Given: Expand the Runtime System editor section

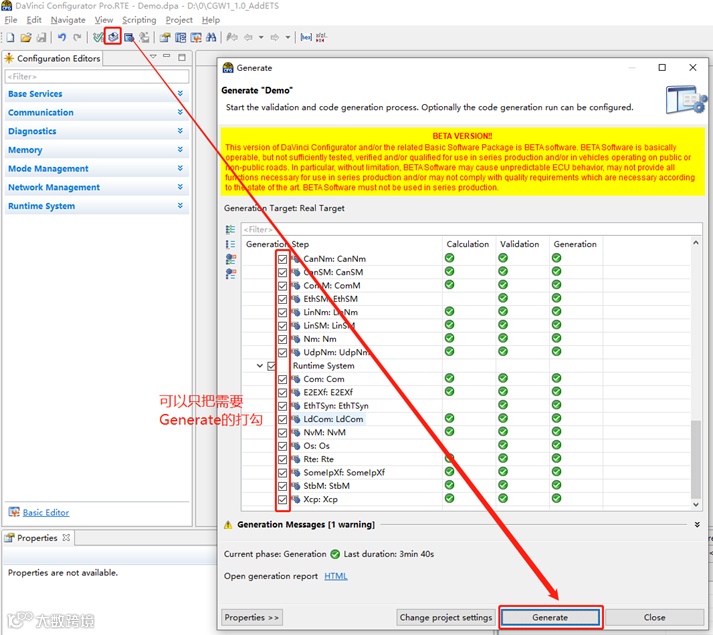Looking at the screenshot, I should 180,205.
